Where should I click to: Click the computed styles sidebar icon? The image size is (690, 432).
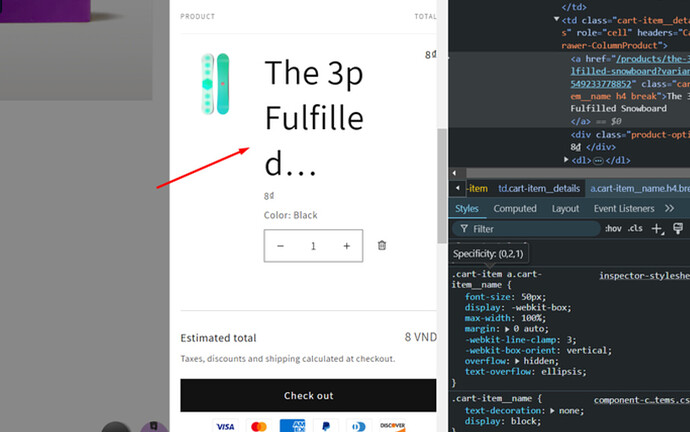pyautogui.click(x=678, y=228)
